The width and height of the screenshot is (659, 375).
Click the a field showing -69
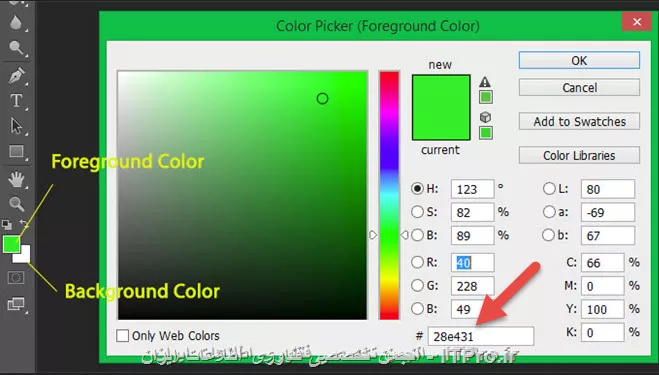(x=608, y=212)
